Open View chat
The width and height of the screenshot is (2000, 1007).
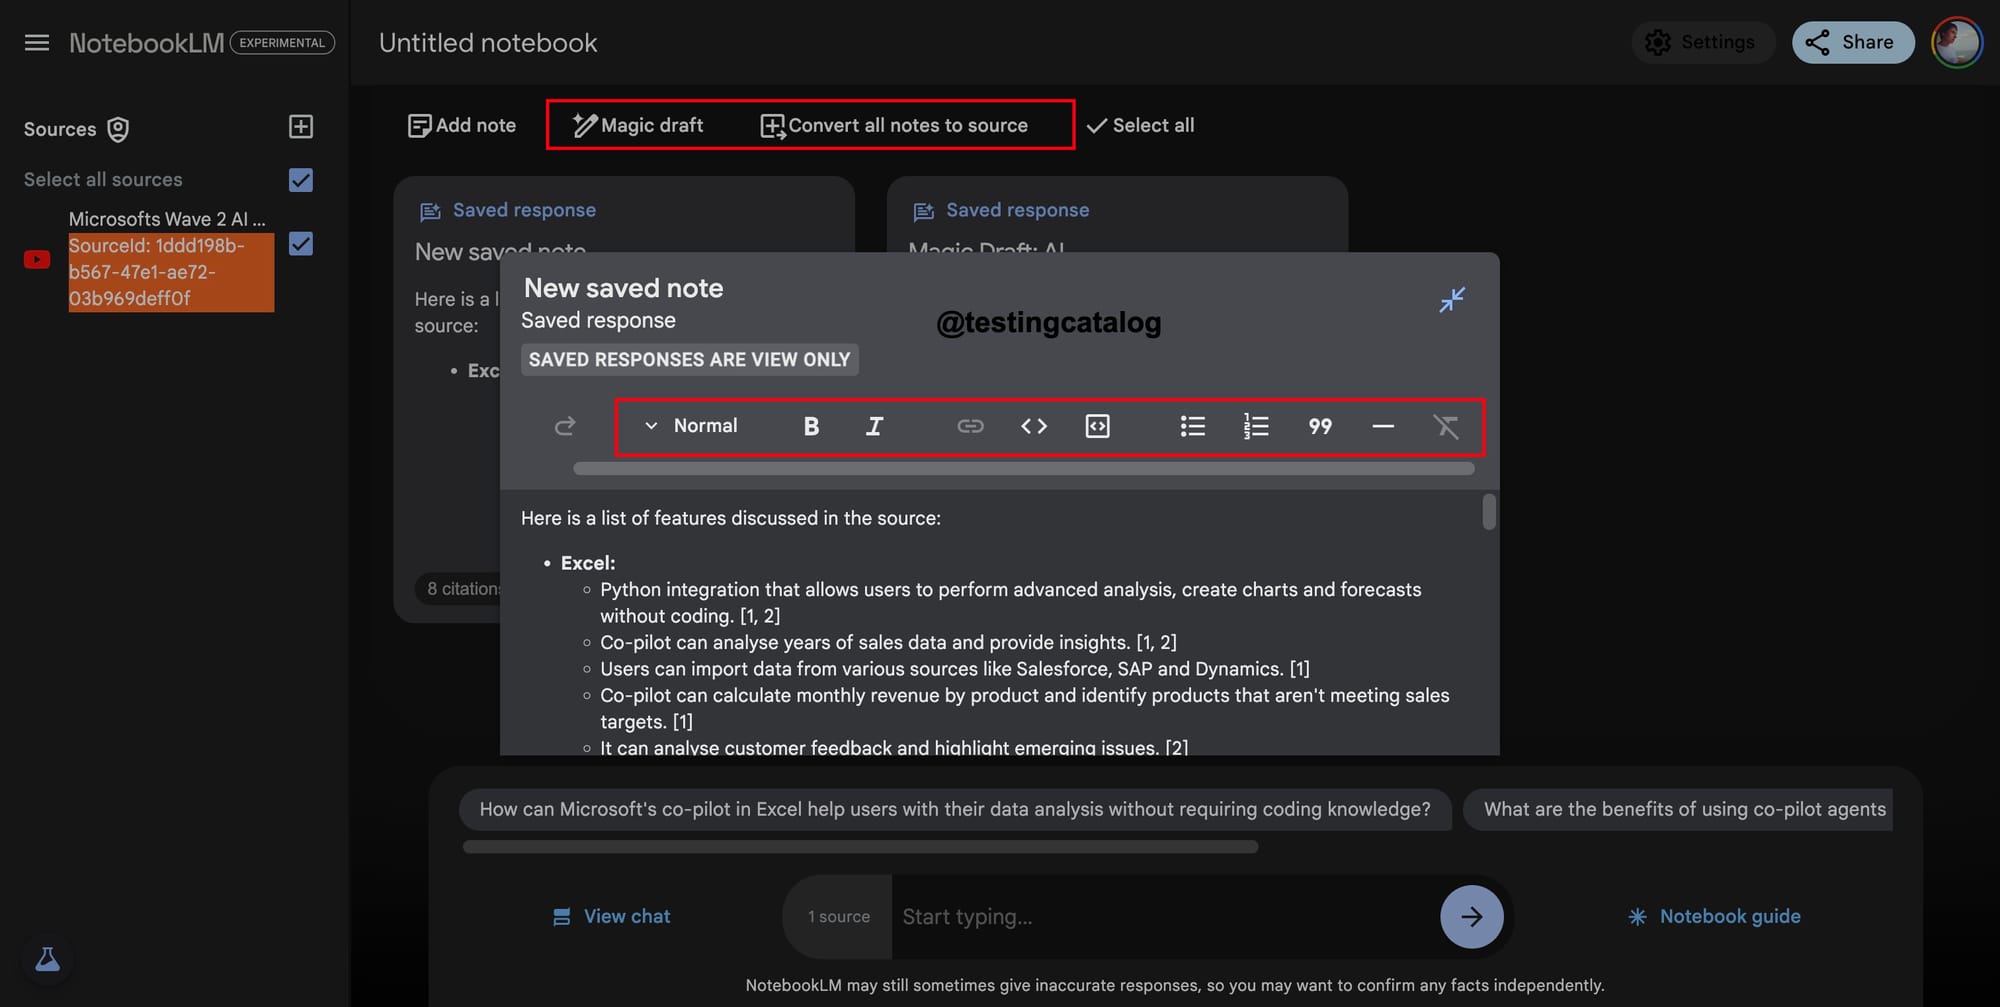coord(612,917)
